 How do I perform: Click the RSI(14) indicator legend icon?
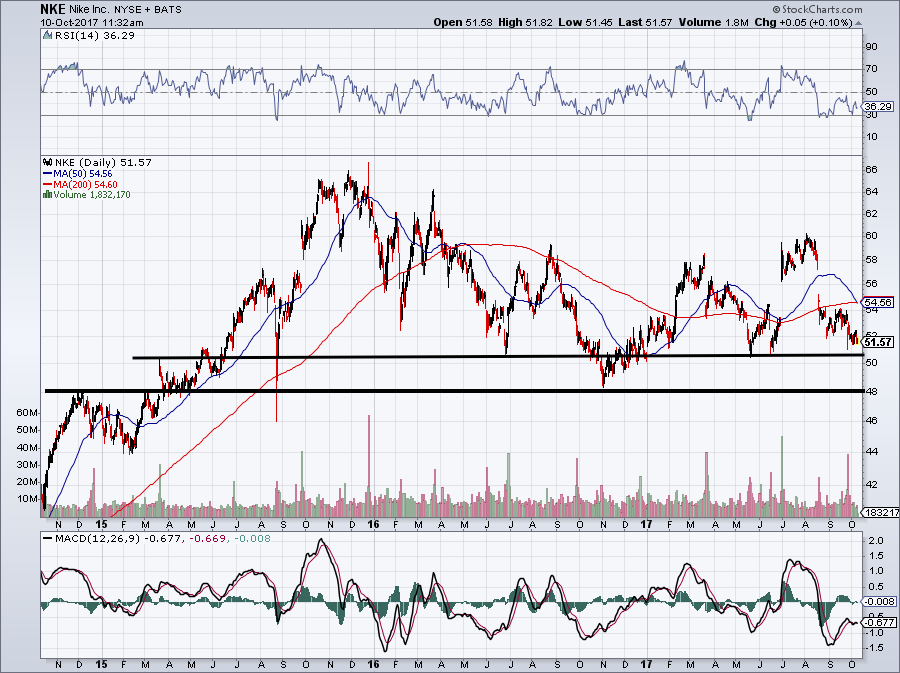48,36
